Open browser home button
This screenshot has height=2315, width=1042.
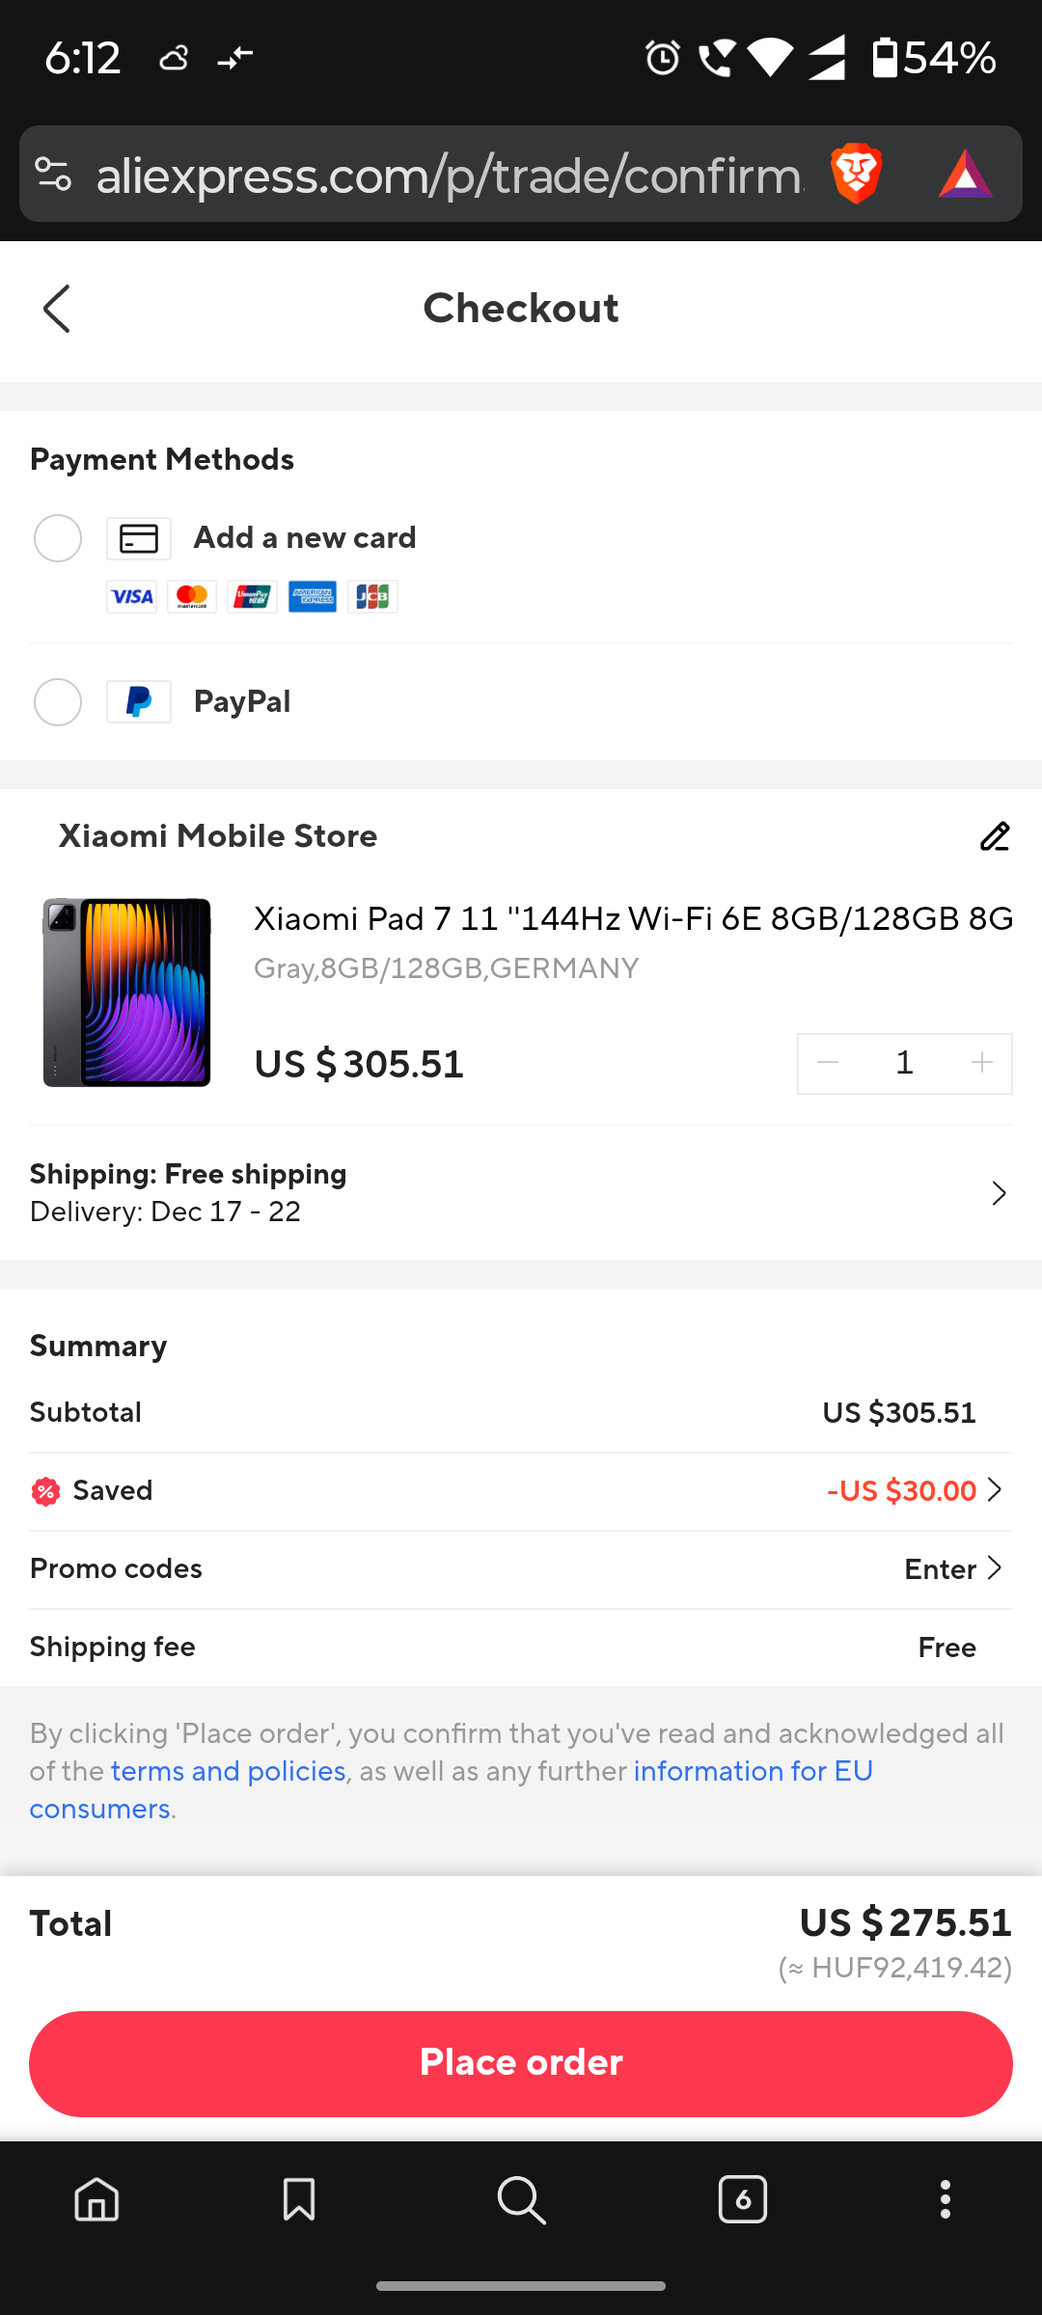click(x=97, y=2200)
